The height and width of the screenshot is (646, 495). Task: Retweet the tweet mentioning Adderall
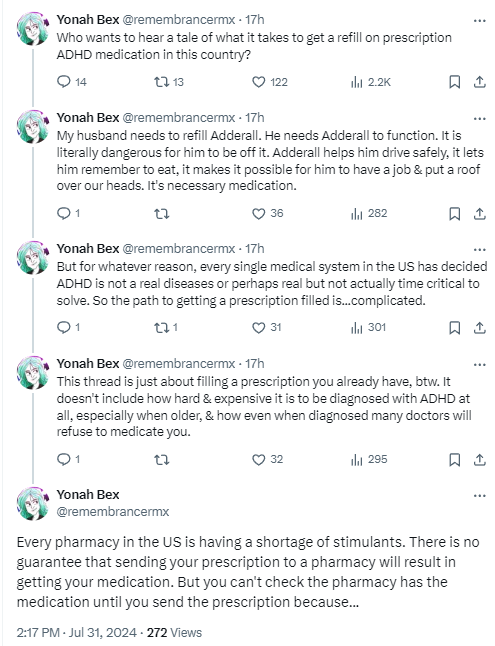(162, 214)
